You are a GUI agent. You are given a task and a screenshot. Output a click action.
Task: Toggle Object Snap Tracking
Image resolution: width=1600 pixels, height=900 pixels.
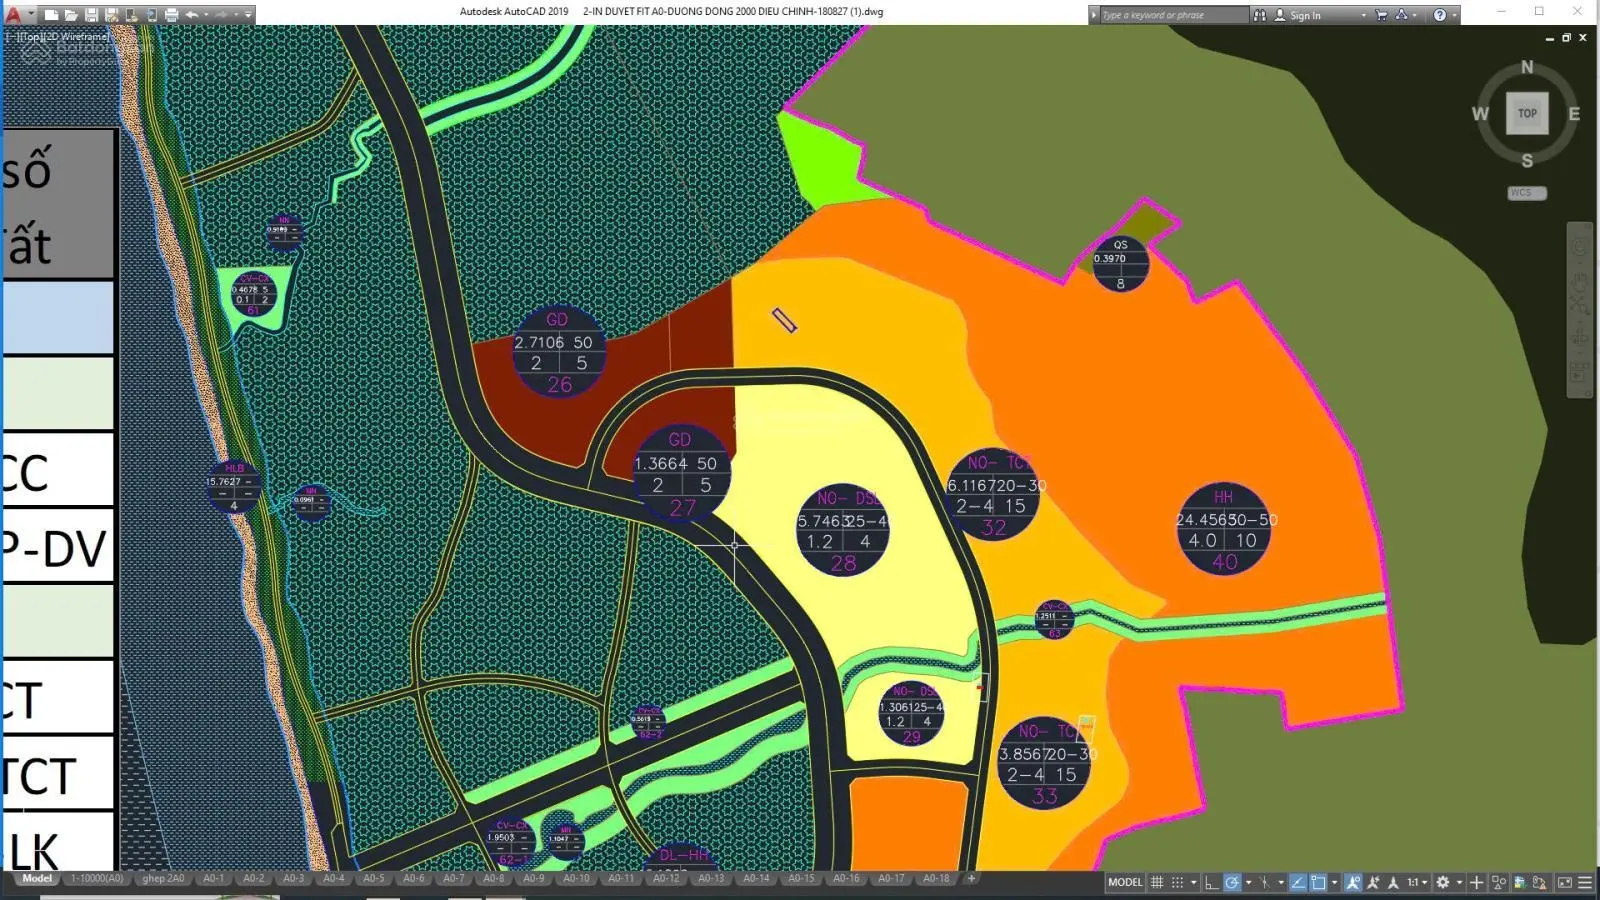(x=1298, y=882)
